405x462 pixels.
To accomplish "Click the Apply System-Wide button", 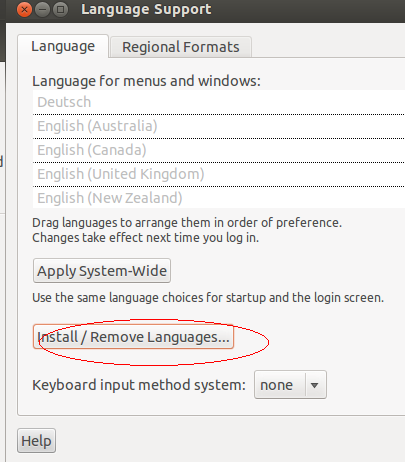I will click(x=102, y=271).
